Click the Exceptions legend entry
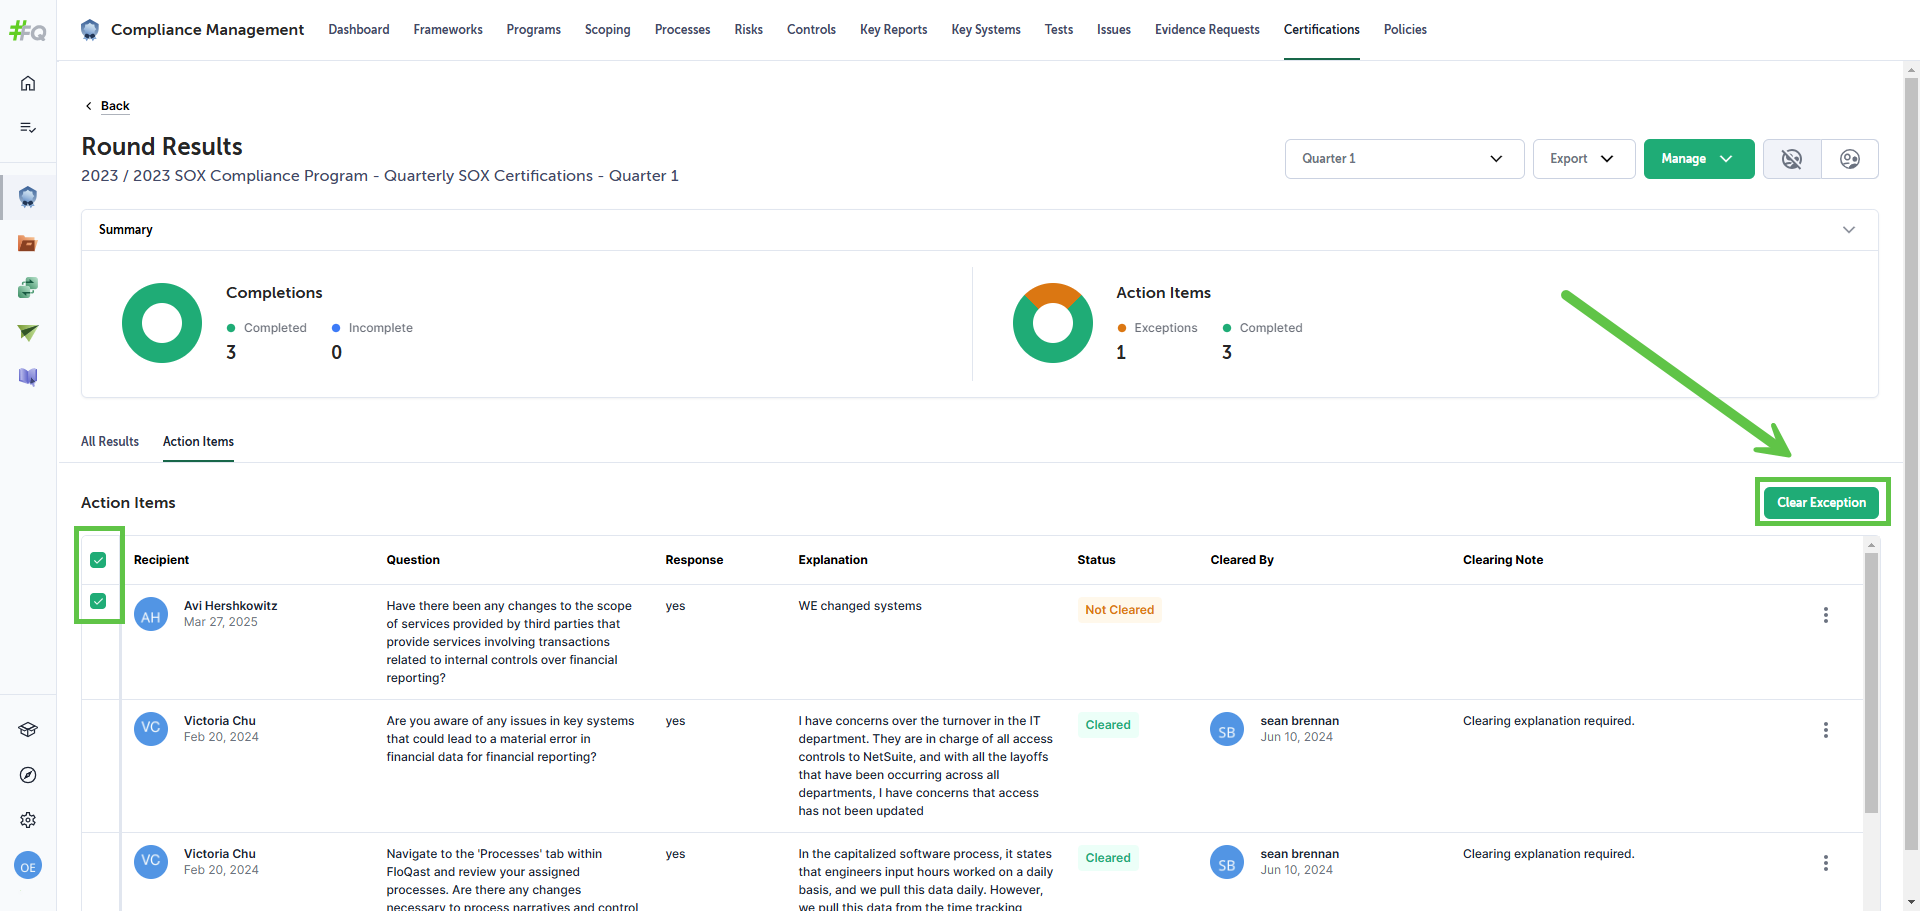The image size is (1920, 911). (x=1157, y=328)
